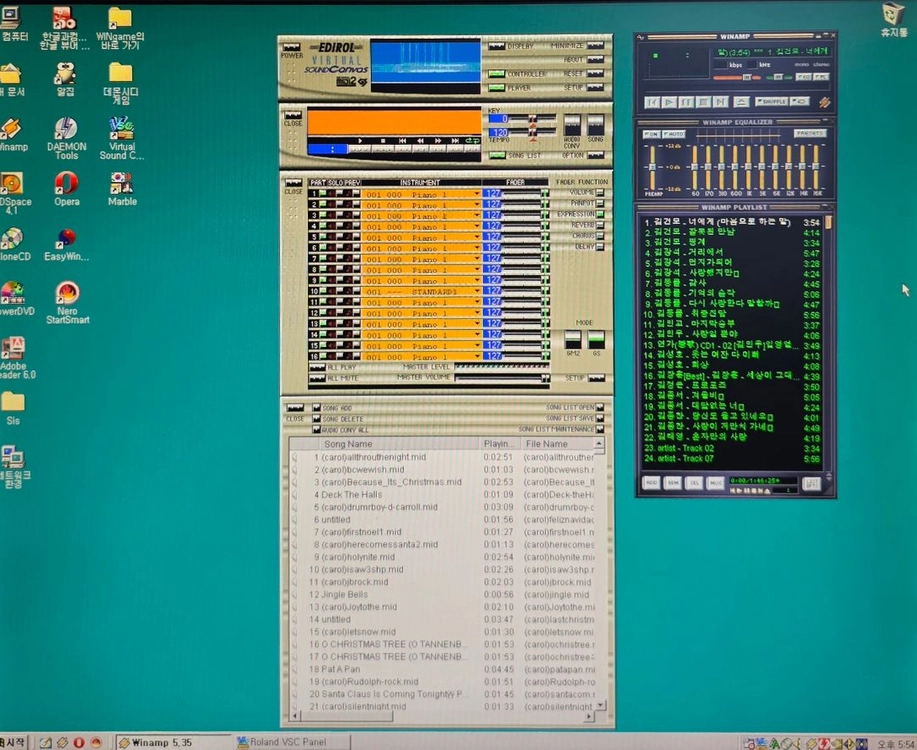This screenshot has height=750, width=917.
Task: Toggle the PLAYER panel button
Action: click(x=497, y=88)
